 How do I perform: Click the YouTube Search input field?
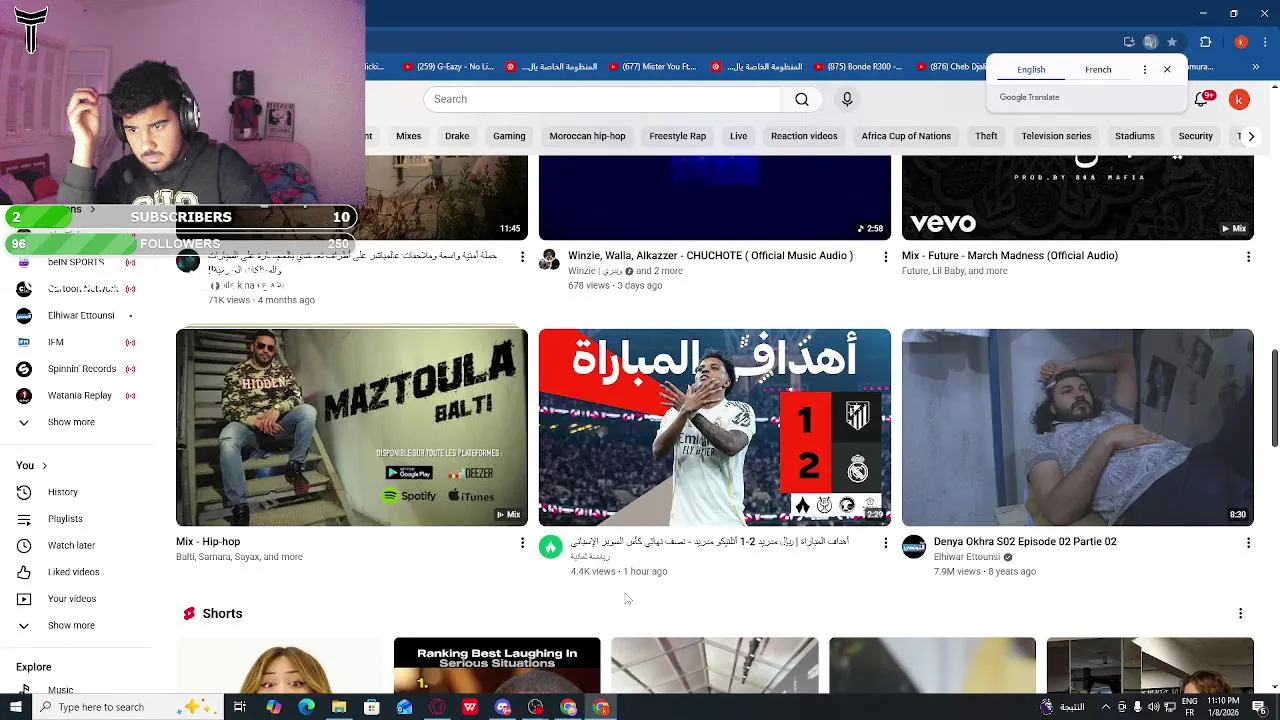coord(602,99)
